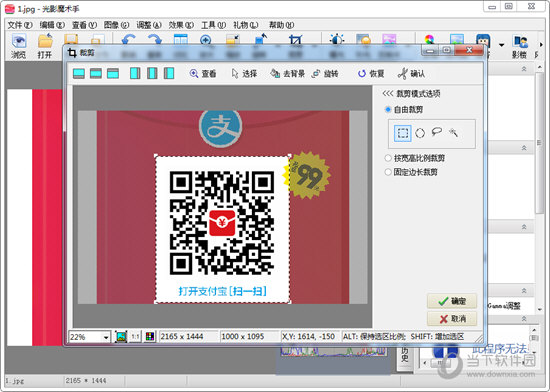This screenshot has height=392, width=550.
Task: Click crop preset icon with gray top strip
Action: pyautogui.click(x=113, y=73)
